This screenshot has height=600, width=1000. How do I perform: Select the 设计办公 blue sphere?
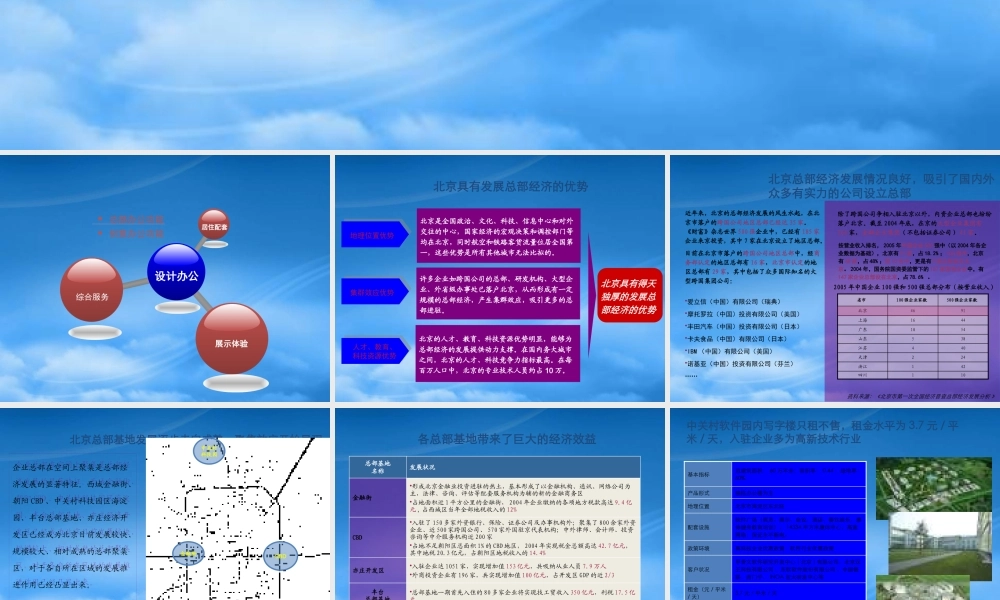click(x=176, y=272)
